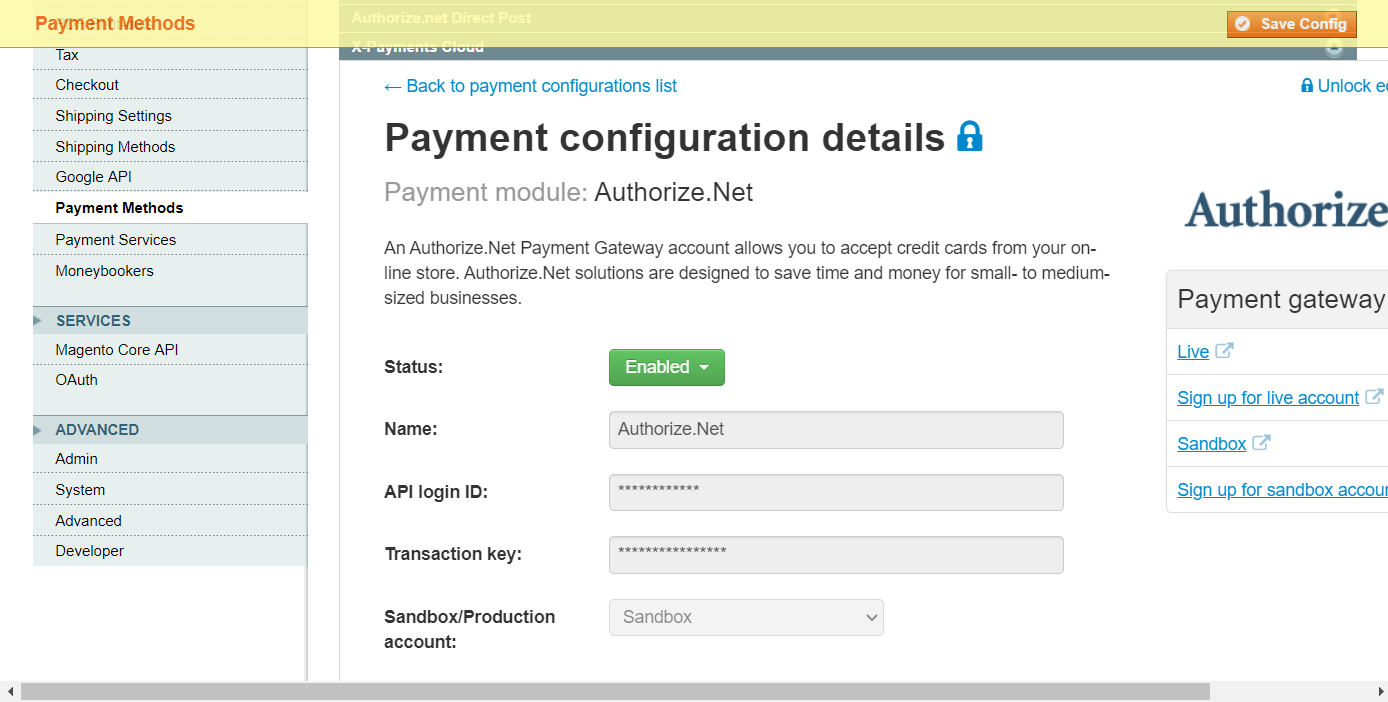
Task: Click external link icon beside Sign up for live account
Action: click(1374, 397)
